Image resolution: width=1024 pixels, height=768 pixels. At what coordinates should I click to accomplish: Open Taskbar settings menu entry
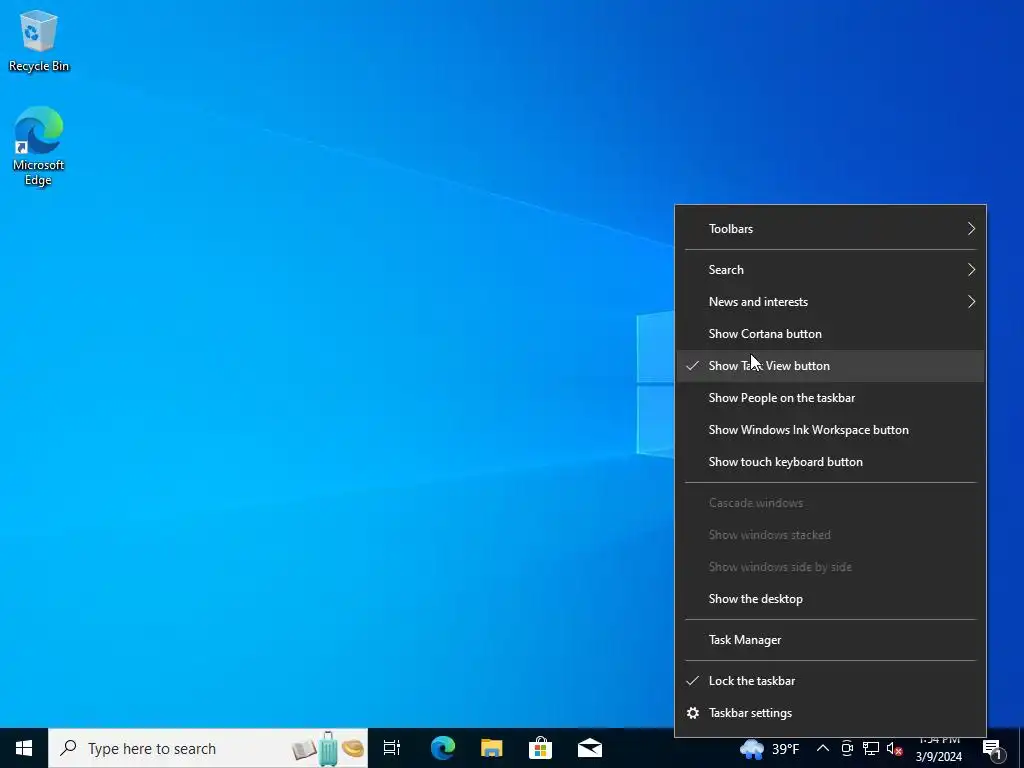(x=831, y=713)
